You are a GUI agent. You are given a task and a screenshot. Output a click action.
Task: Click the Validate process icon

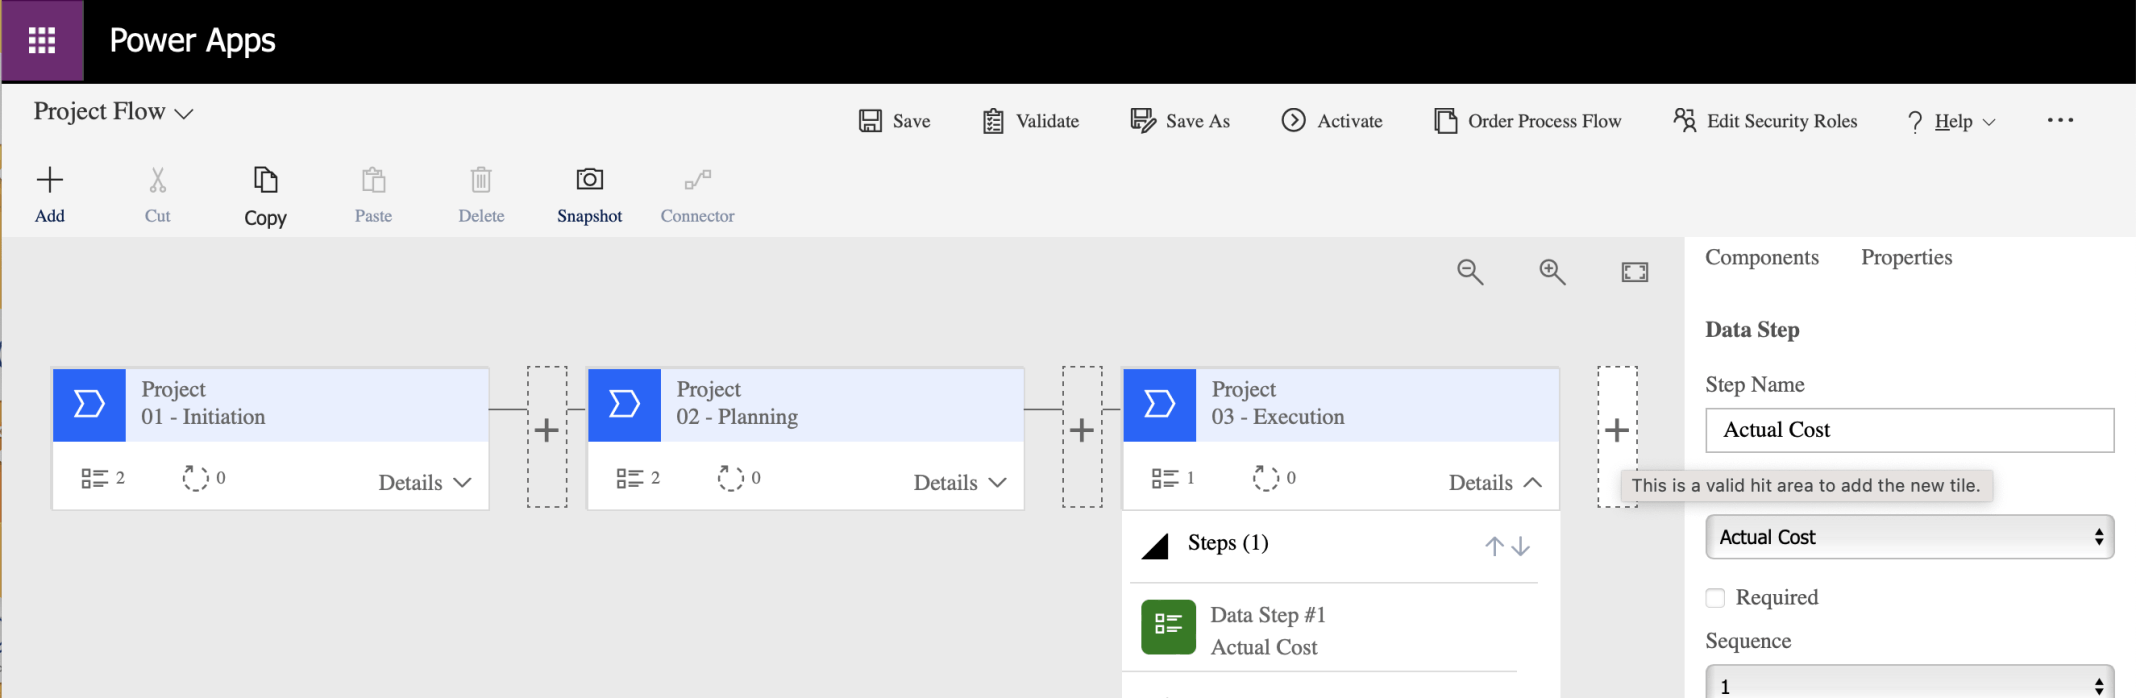992,121
